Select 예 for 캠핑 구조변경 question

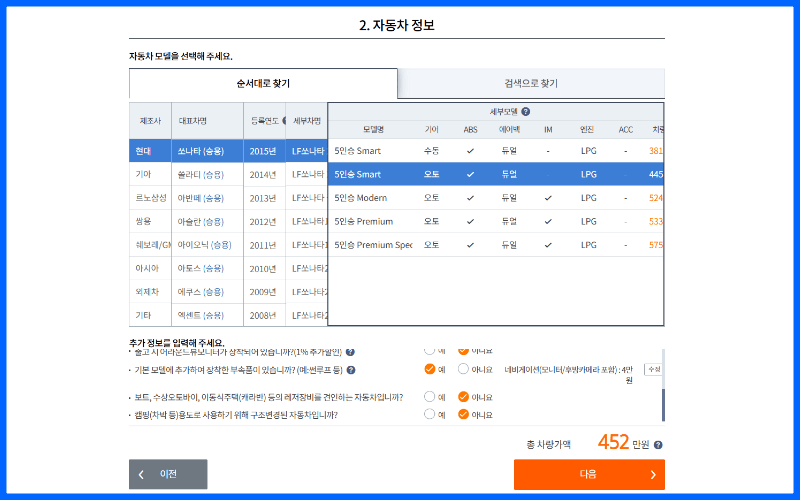tap(430, 414)
